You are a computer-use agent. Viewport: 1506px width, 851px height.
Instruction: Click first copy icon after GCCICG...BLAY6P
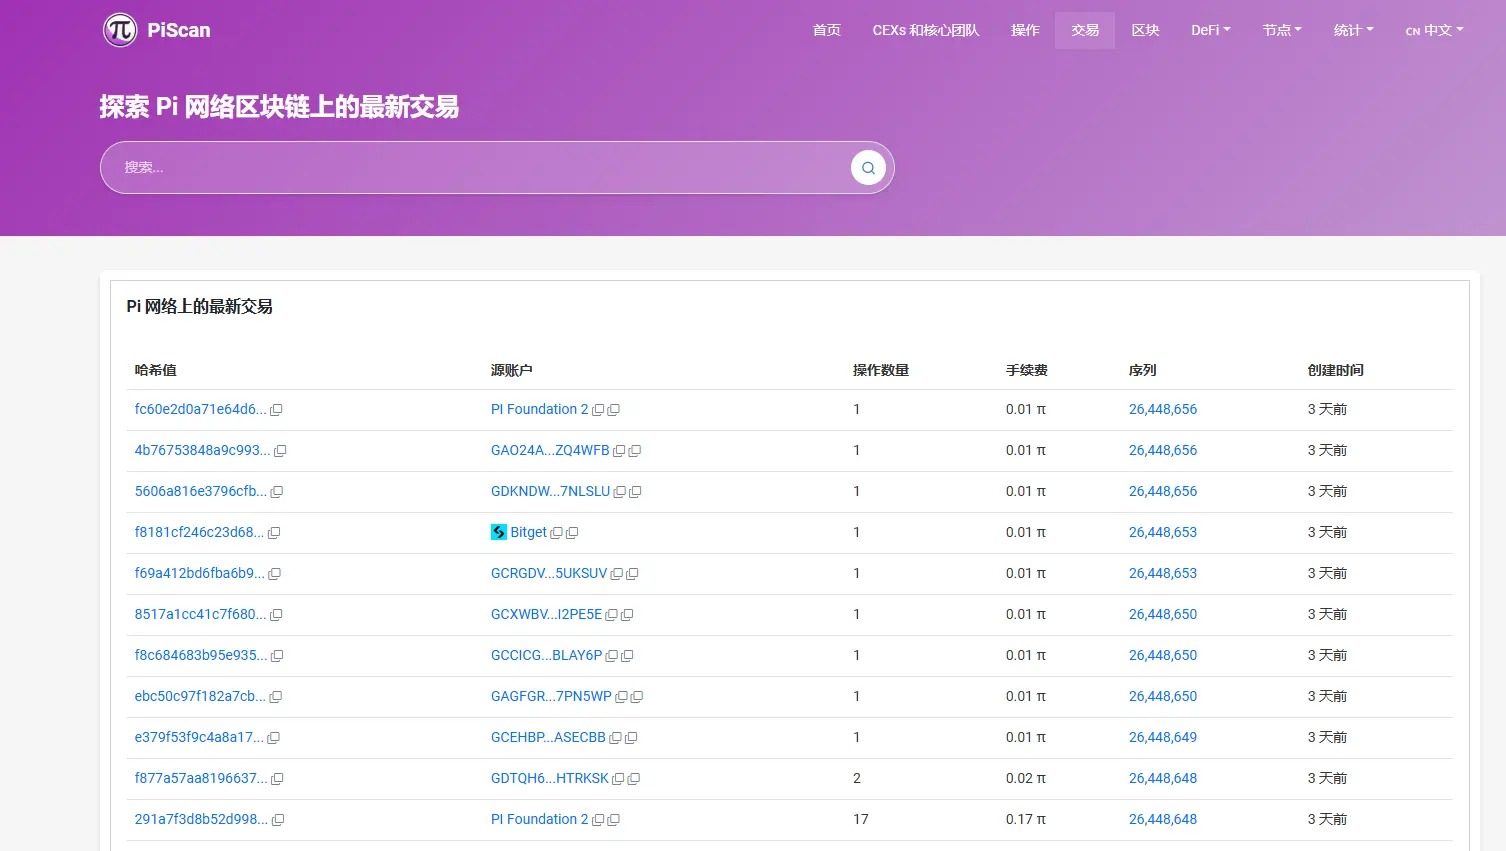[612, 656]
